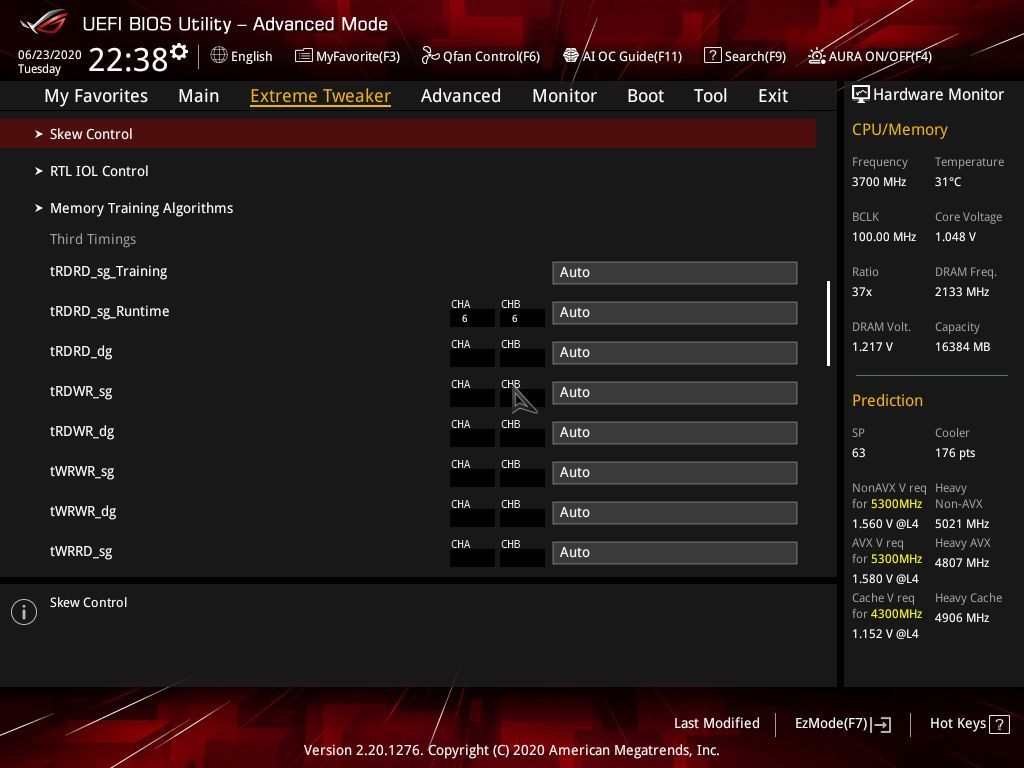This screenshot has height=768, width=1024.
Task: Select the Extreme Tweaker tab
Action: tap(321, 96)
